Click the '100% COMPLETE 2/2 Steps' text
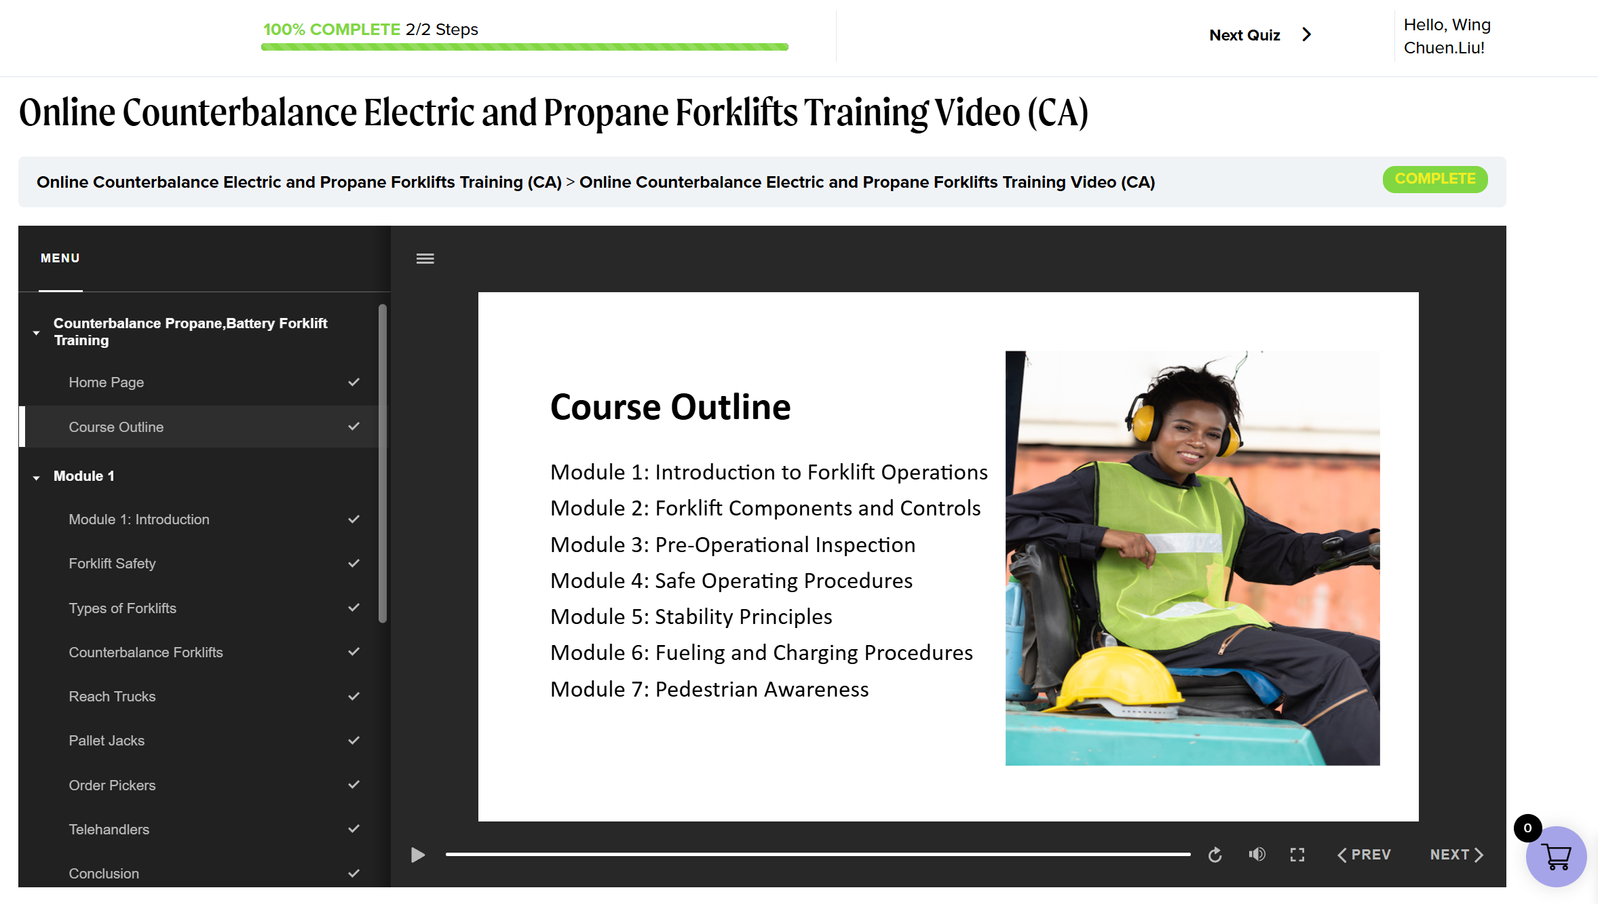This screenshot has height=904, width=1600. click(x=371, y=29)
